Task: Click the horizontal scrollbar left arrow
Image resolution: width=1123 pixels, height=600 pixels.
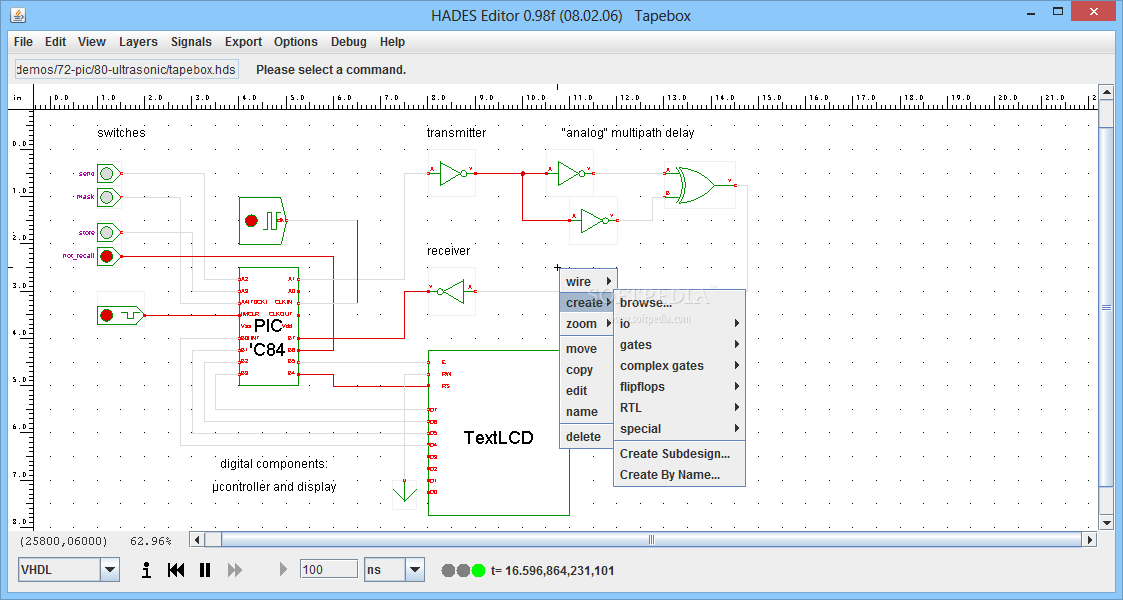Action: point(198,540)
